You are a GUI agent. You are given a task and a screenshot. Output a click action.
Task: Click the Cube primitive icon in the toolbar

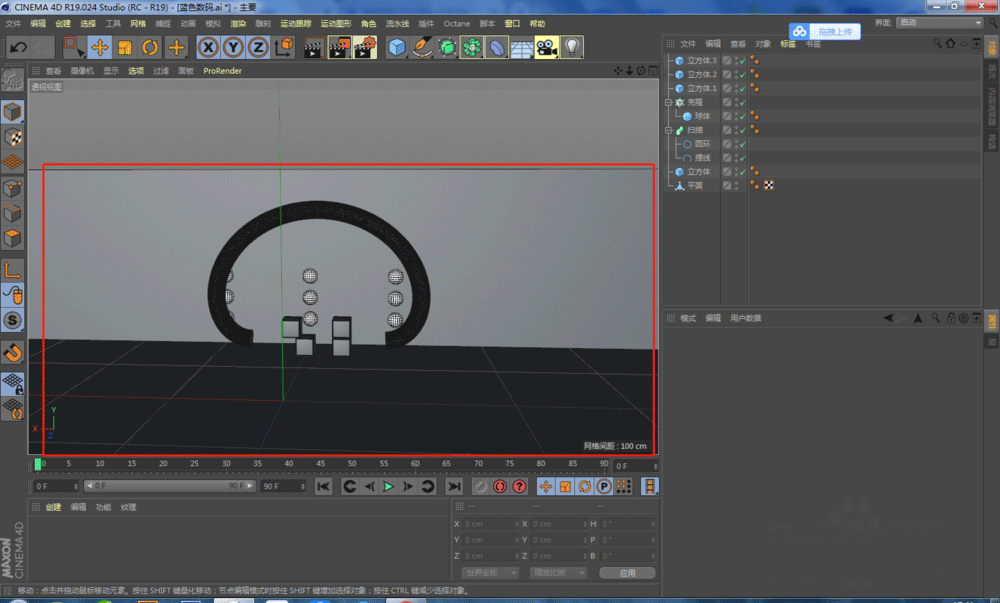point(397,47)
